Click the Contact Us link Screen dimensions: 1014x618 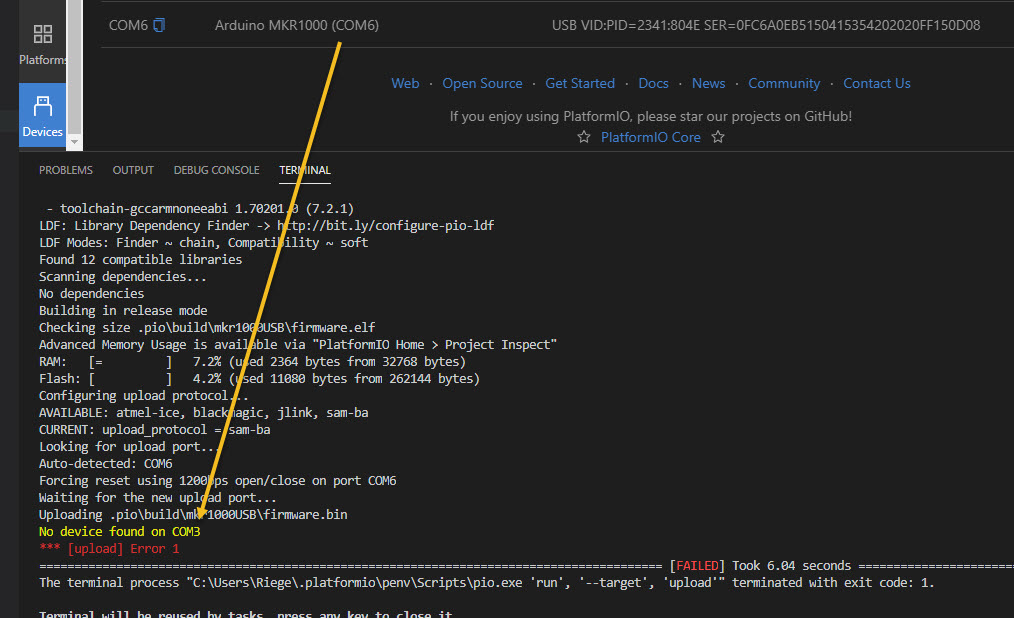(877, 83)
